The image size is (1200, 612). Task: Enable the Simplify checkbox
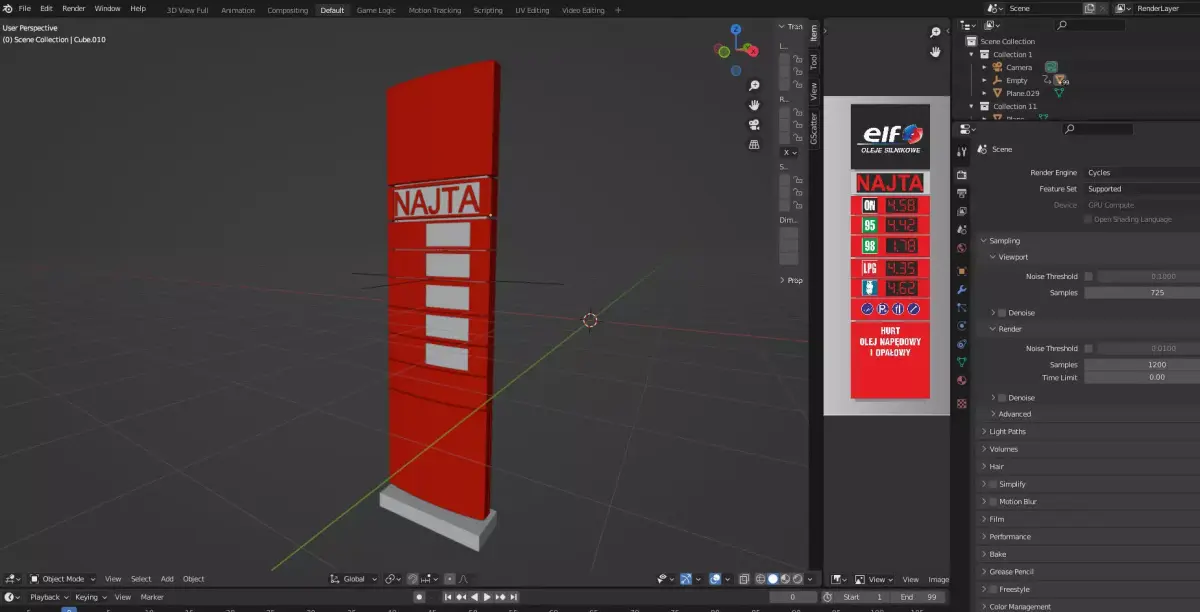click(993, 484)
